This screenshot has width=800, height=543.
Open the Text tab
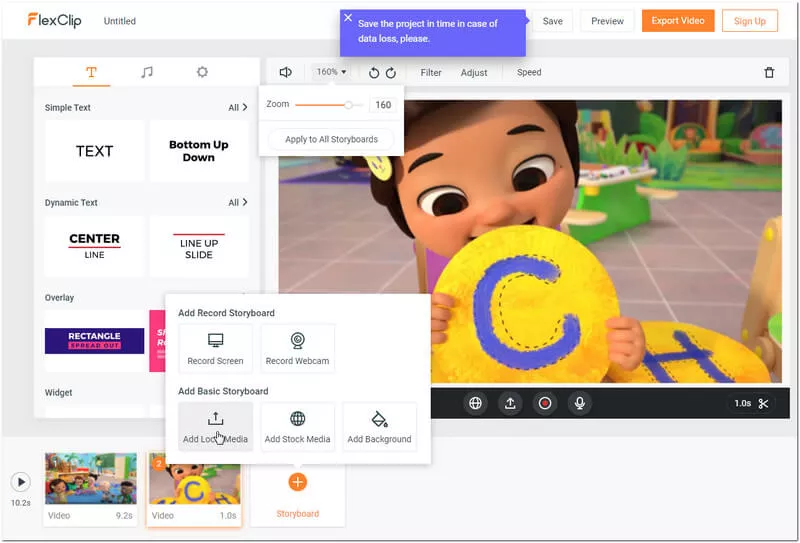point(91,72)
